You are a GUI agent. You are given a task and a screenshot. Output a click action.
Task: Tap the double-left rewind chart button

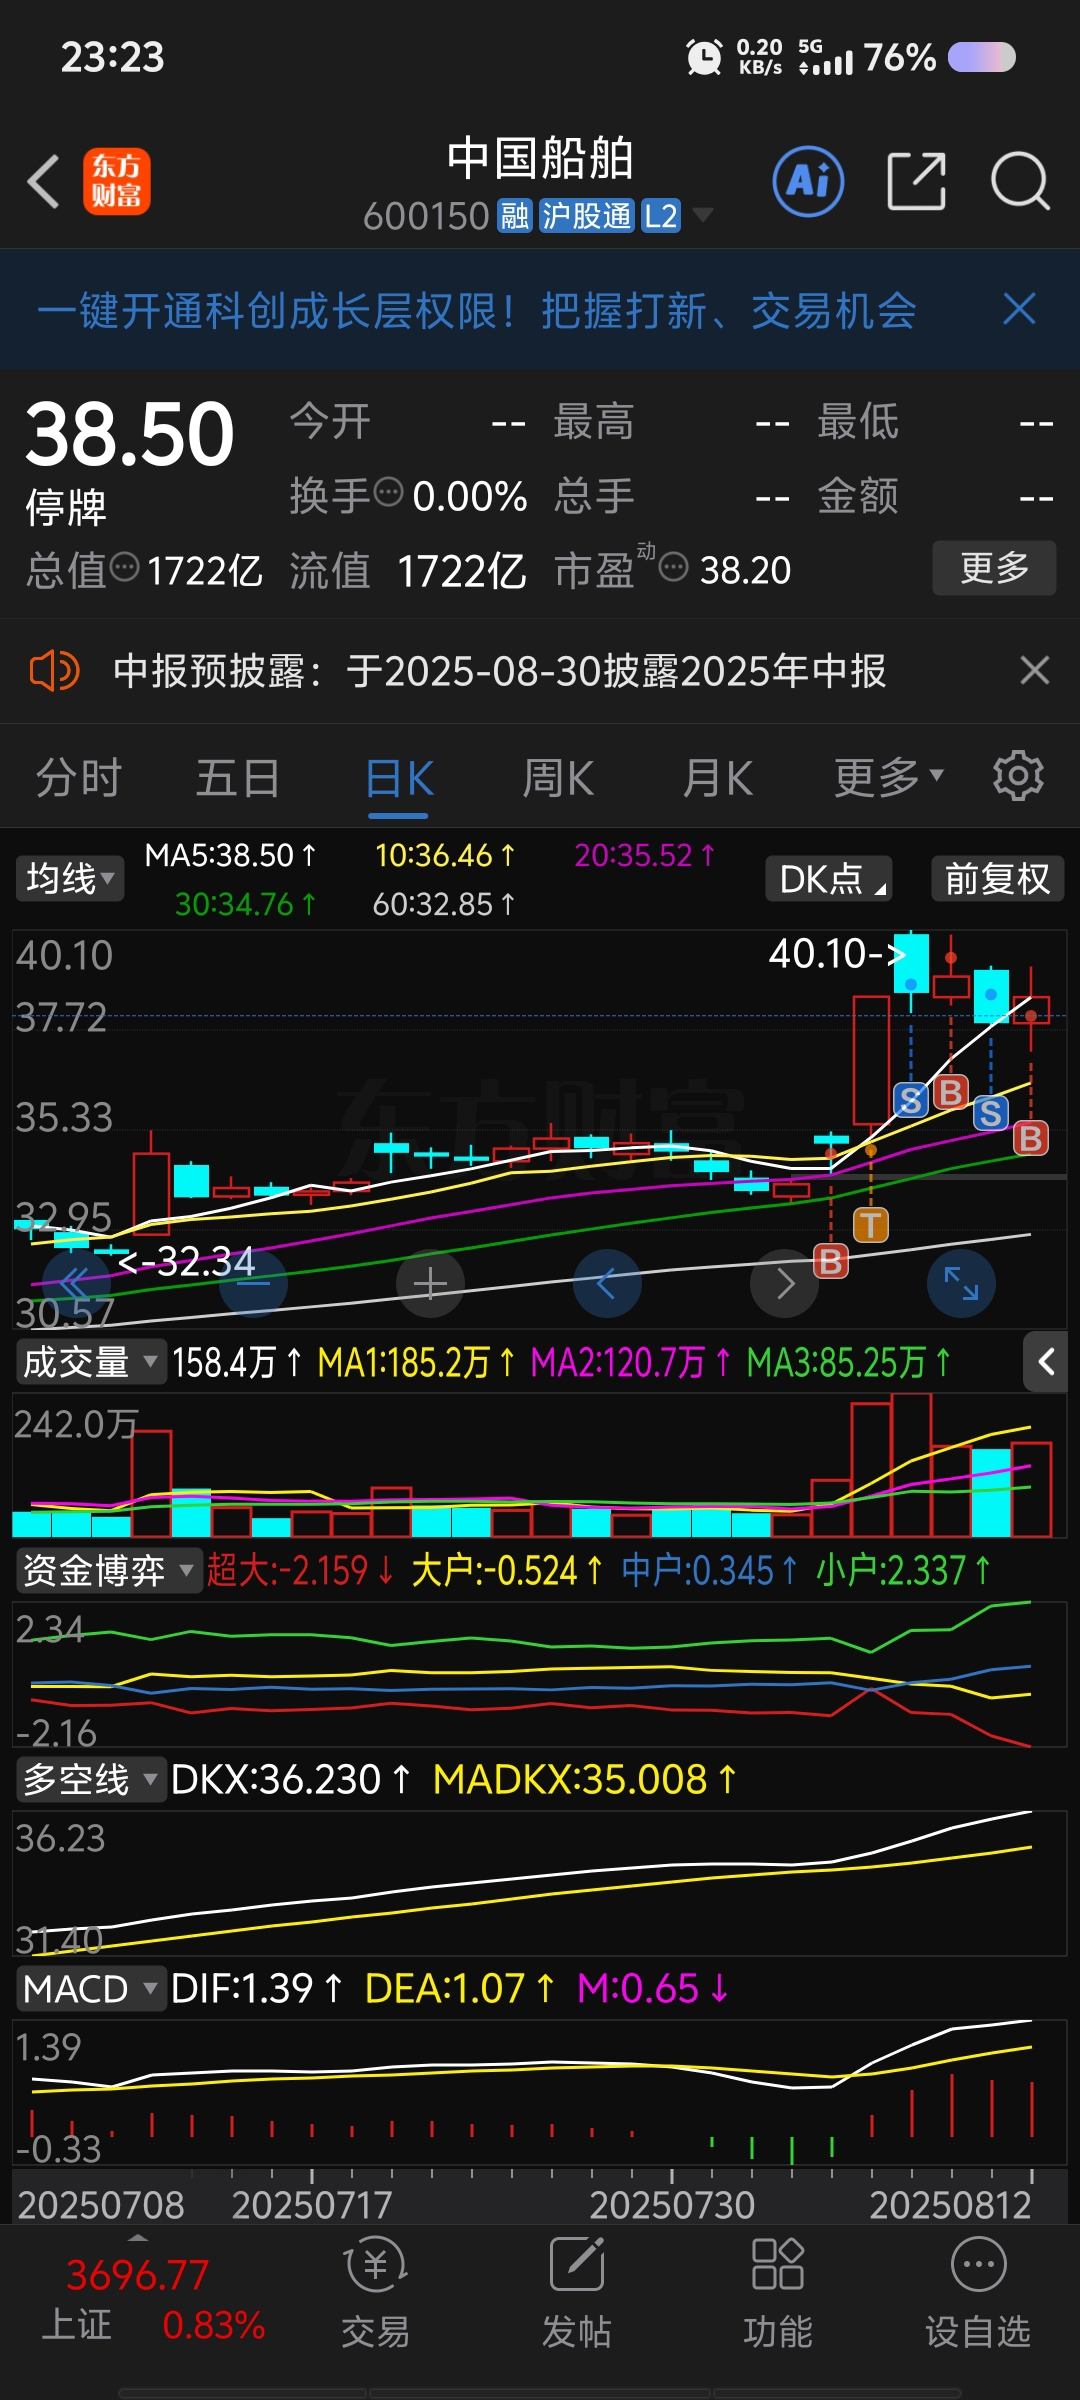tap(75, 1283)
